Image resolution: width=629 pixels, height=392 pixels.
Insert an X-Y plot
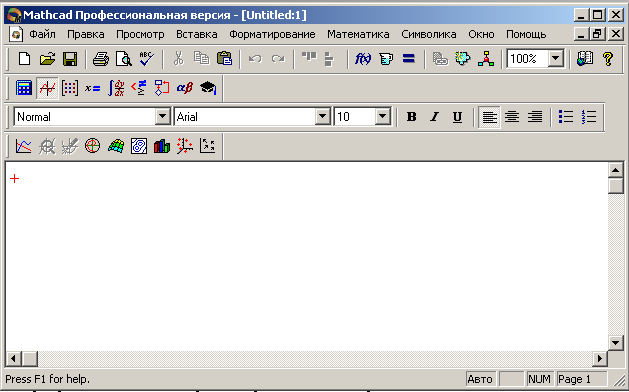pyautogui.click(x=24, y=146)
